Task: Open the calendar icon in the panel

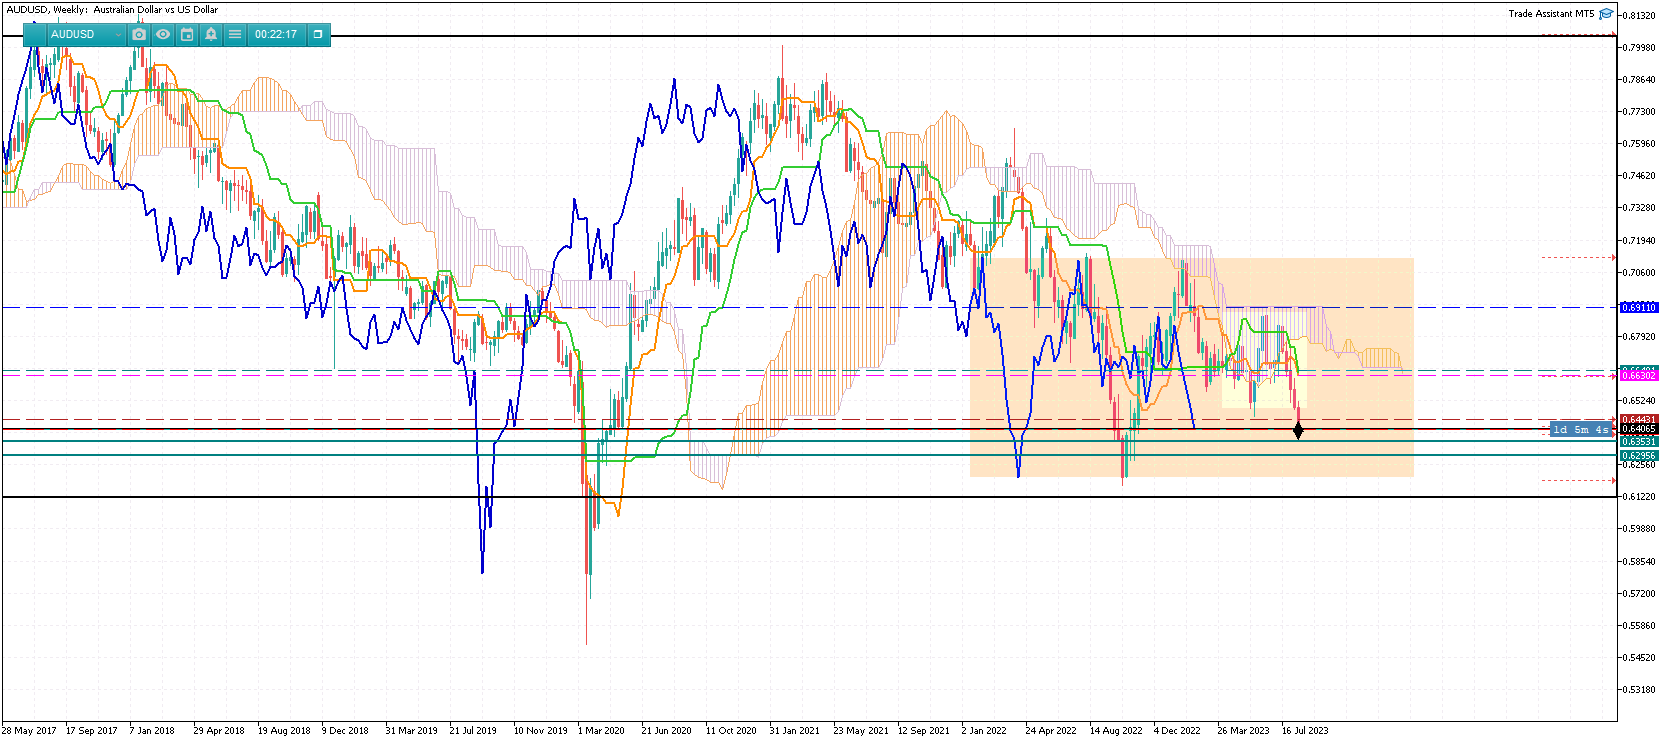Action: pyautogui.click(x=187, y=34)
